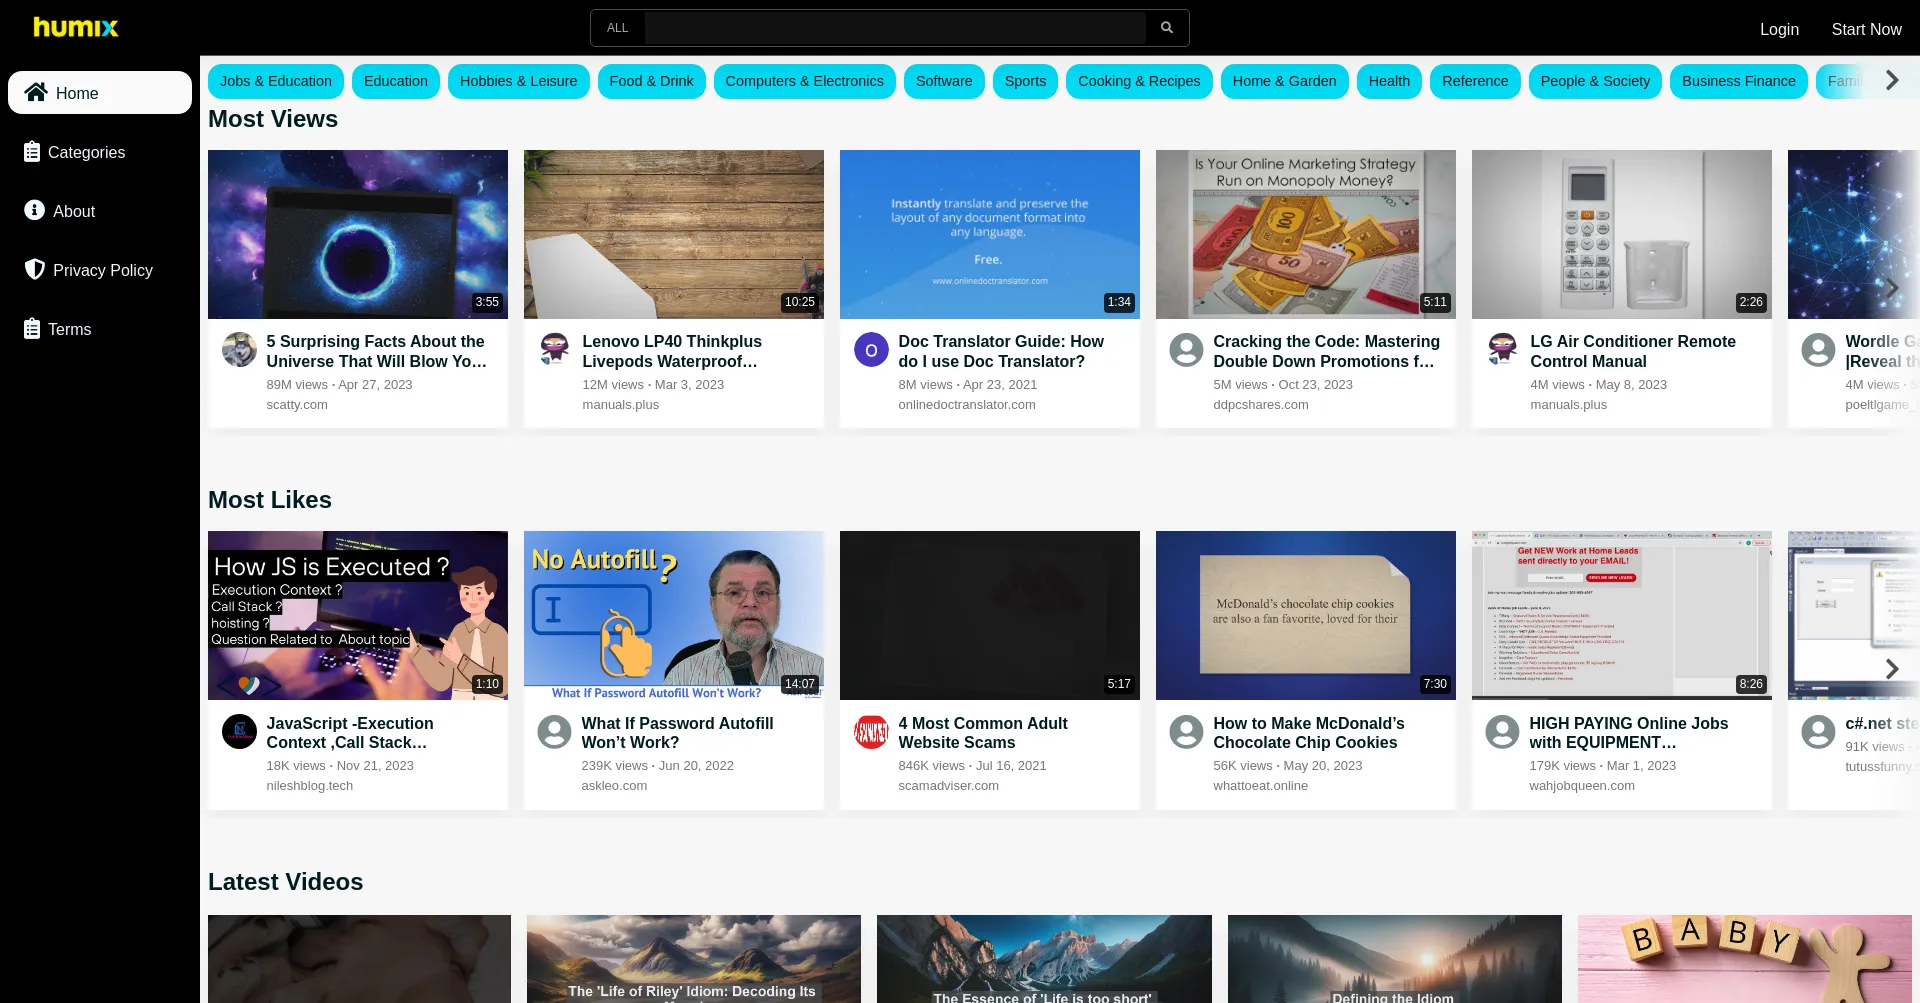Click the Lenovo LP40 manuals.plus channel avatar
The height and width of the screenshot is (1003, 1920).
coord(555,350)
